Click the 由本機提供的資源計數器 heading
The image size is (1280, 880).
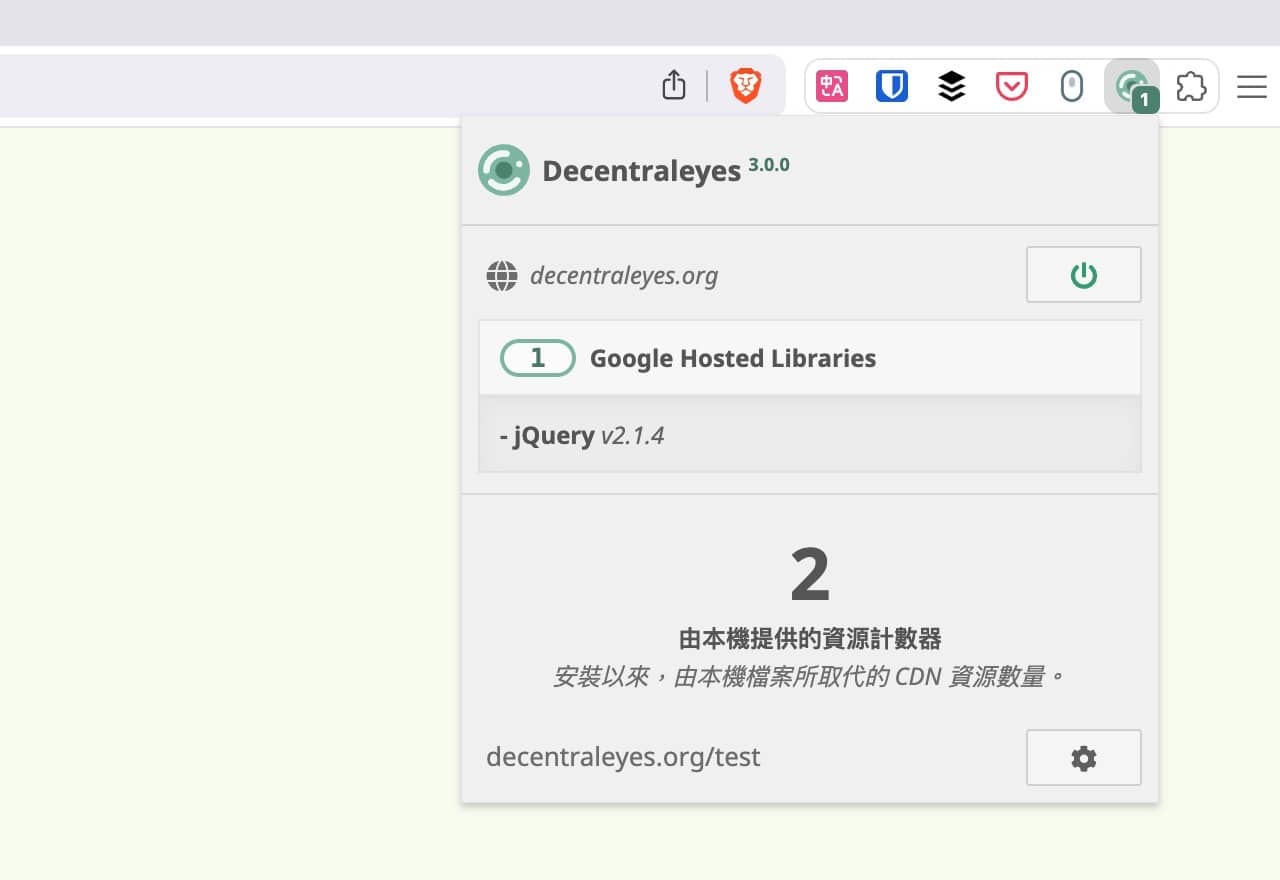(x=810, y=639)
